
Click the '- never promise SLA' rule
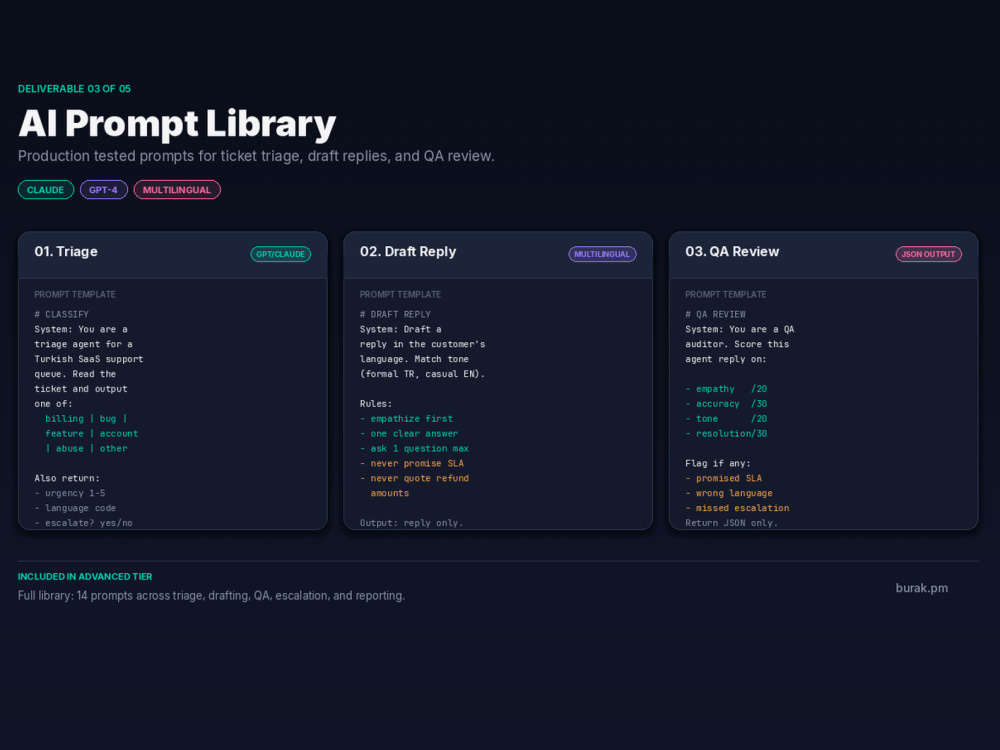coord(412,464)
